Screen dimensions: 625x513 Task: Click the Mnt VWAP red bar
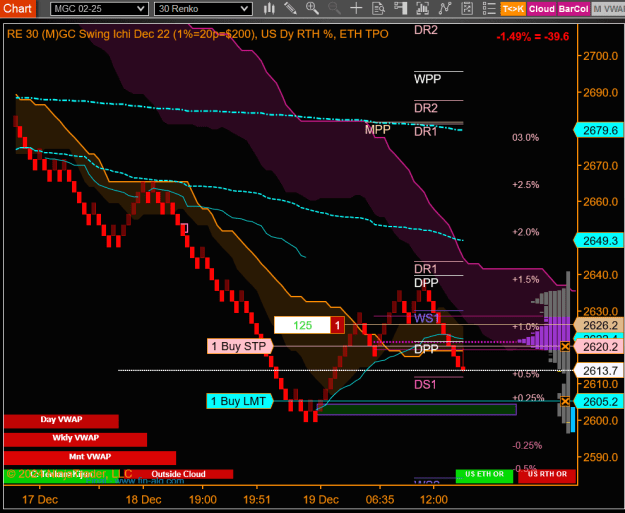[90, 458]
